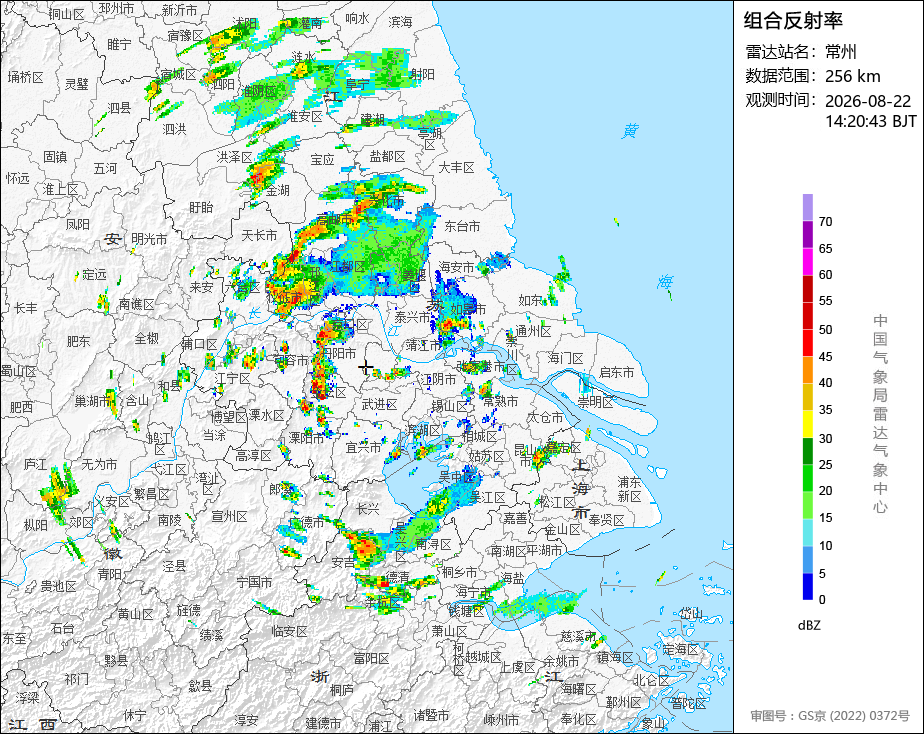
Task: Click the 慈溪市 label near the bay
Action: 578,636
